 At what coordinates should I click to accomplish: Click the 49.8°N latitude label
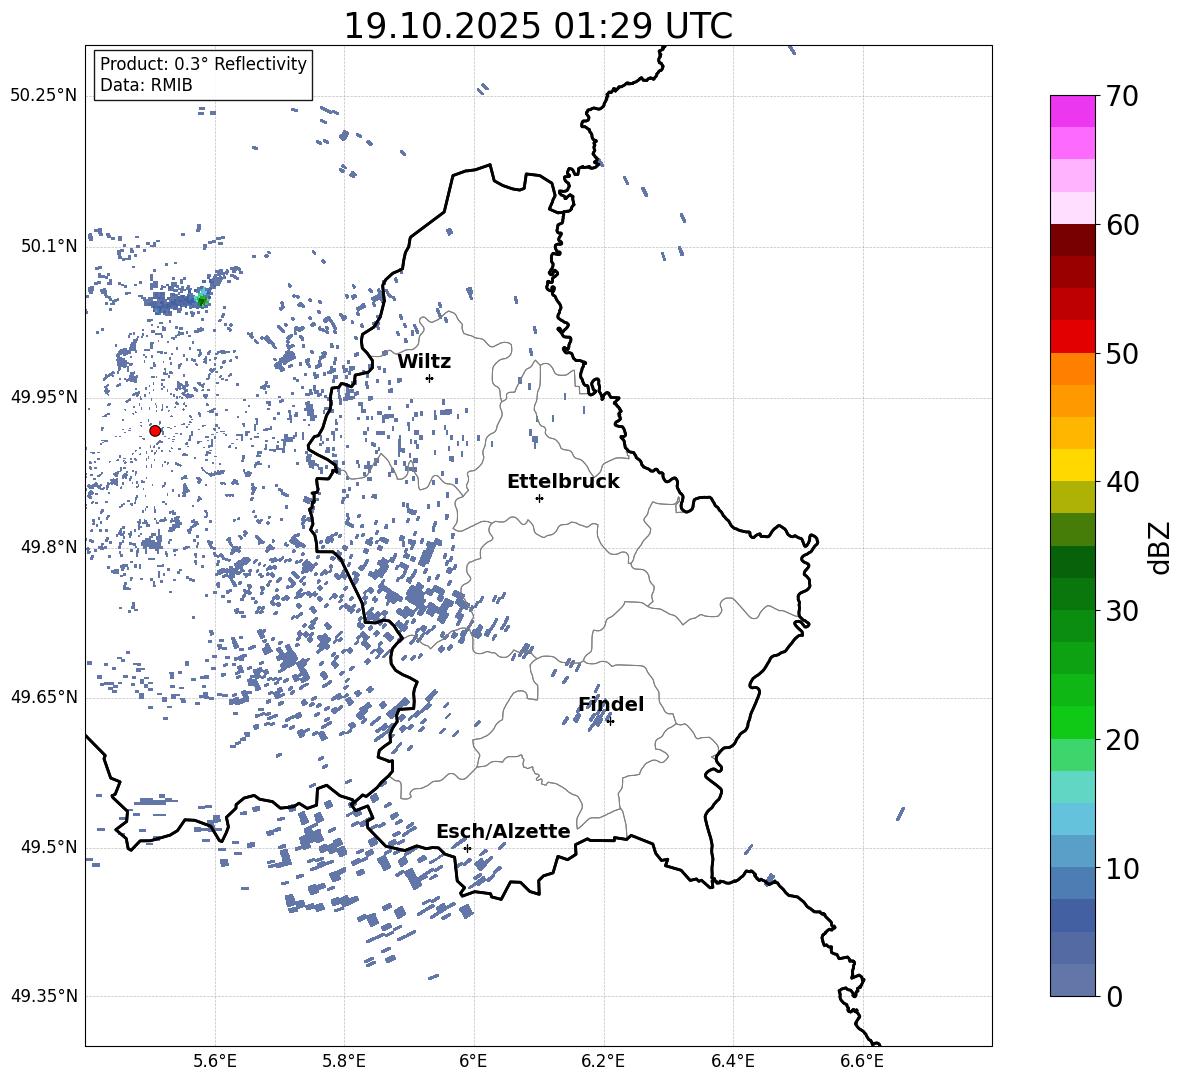tap(50, 547)
